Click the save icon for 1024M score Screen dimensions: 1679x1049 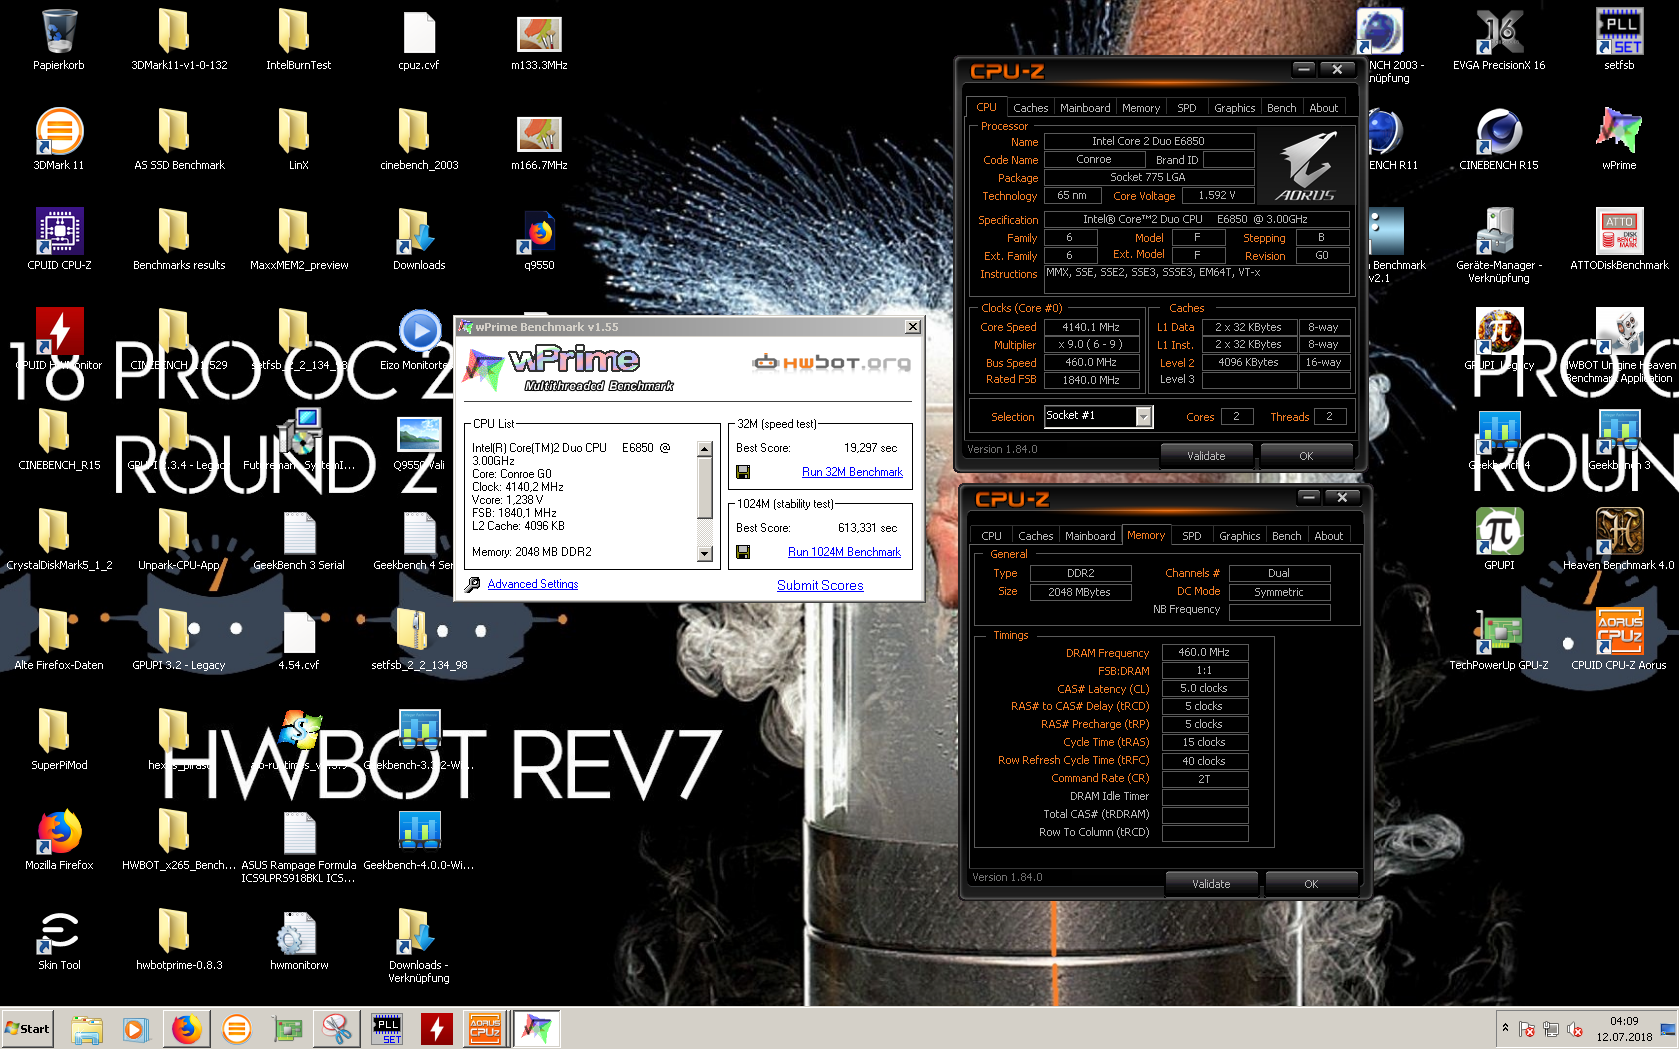pyautogui.click(x=743, y=552)
